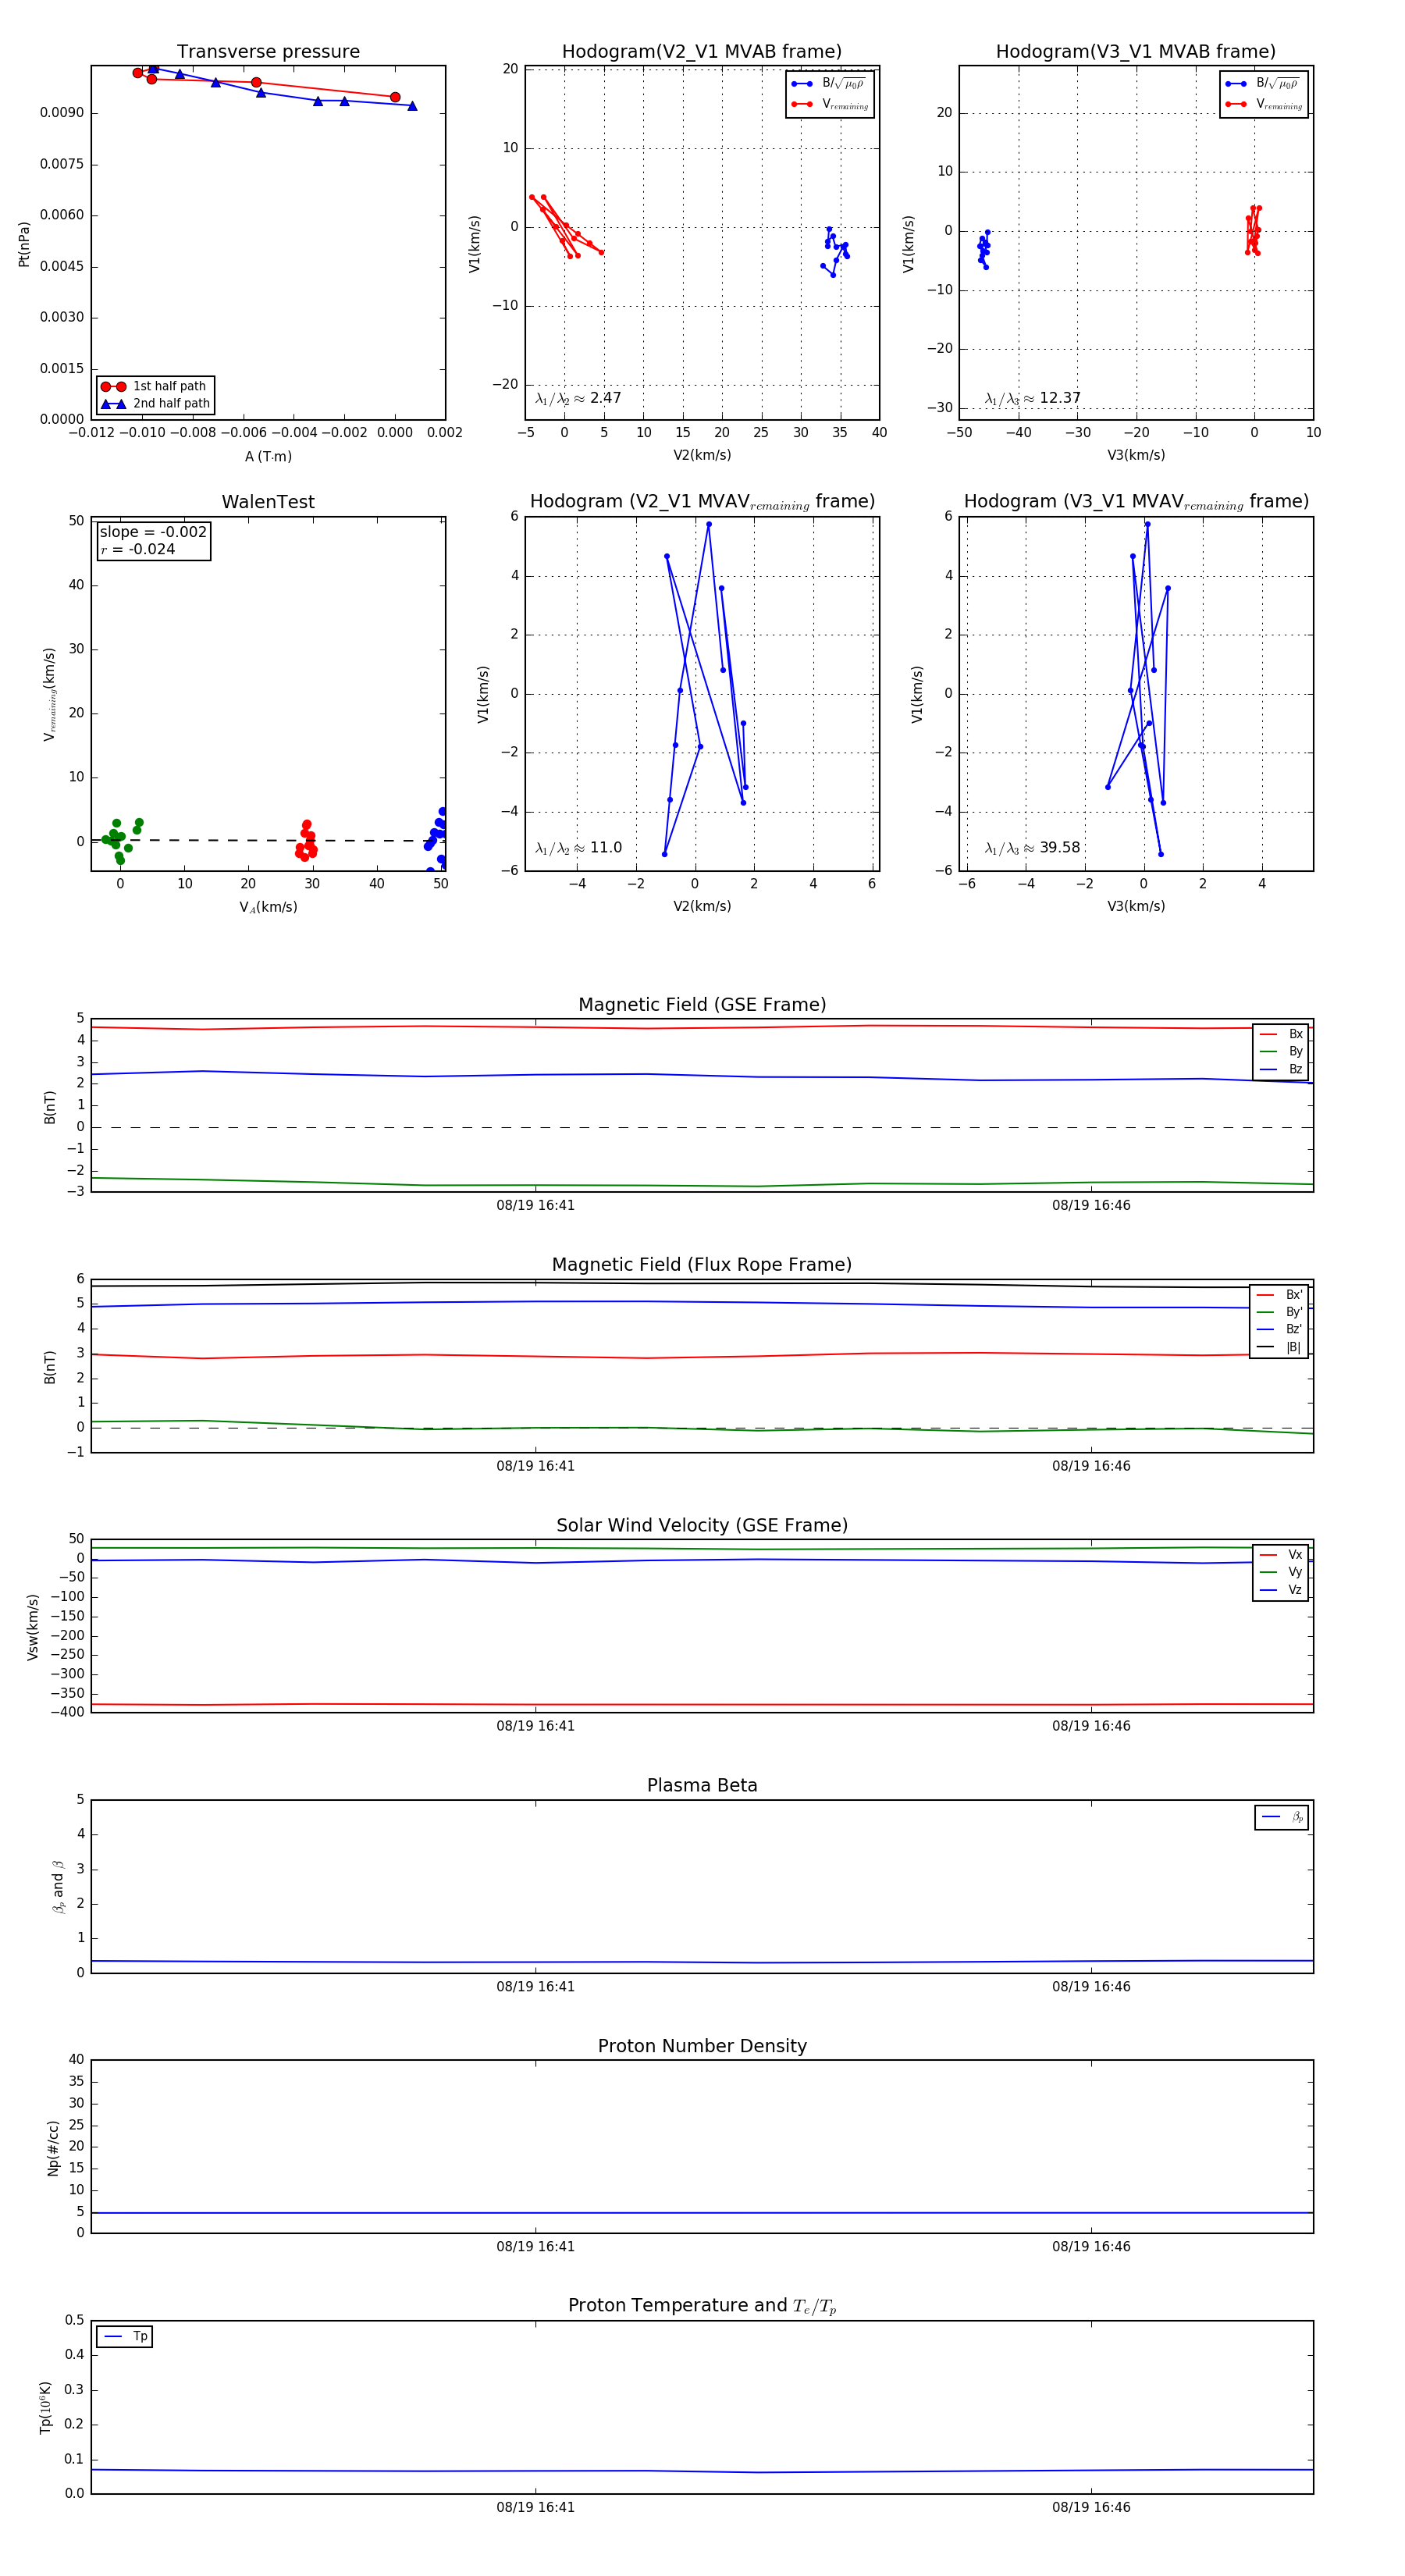Click 'B(nT)' y-axis label of Flux Rope plot

(x=49, y=1367)
